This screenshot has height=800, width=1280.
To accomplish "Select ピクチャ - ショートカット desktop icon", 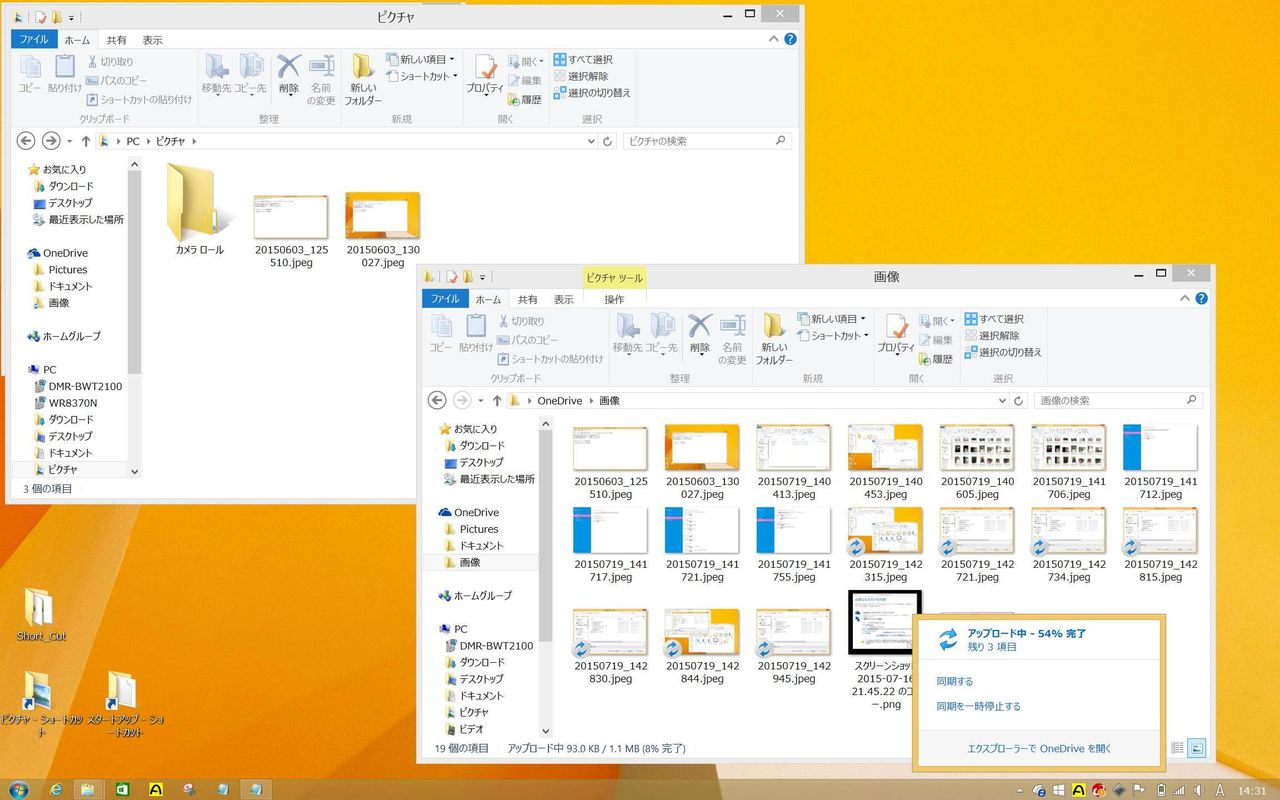I will point(41,704).
